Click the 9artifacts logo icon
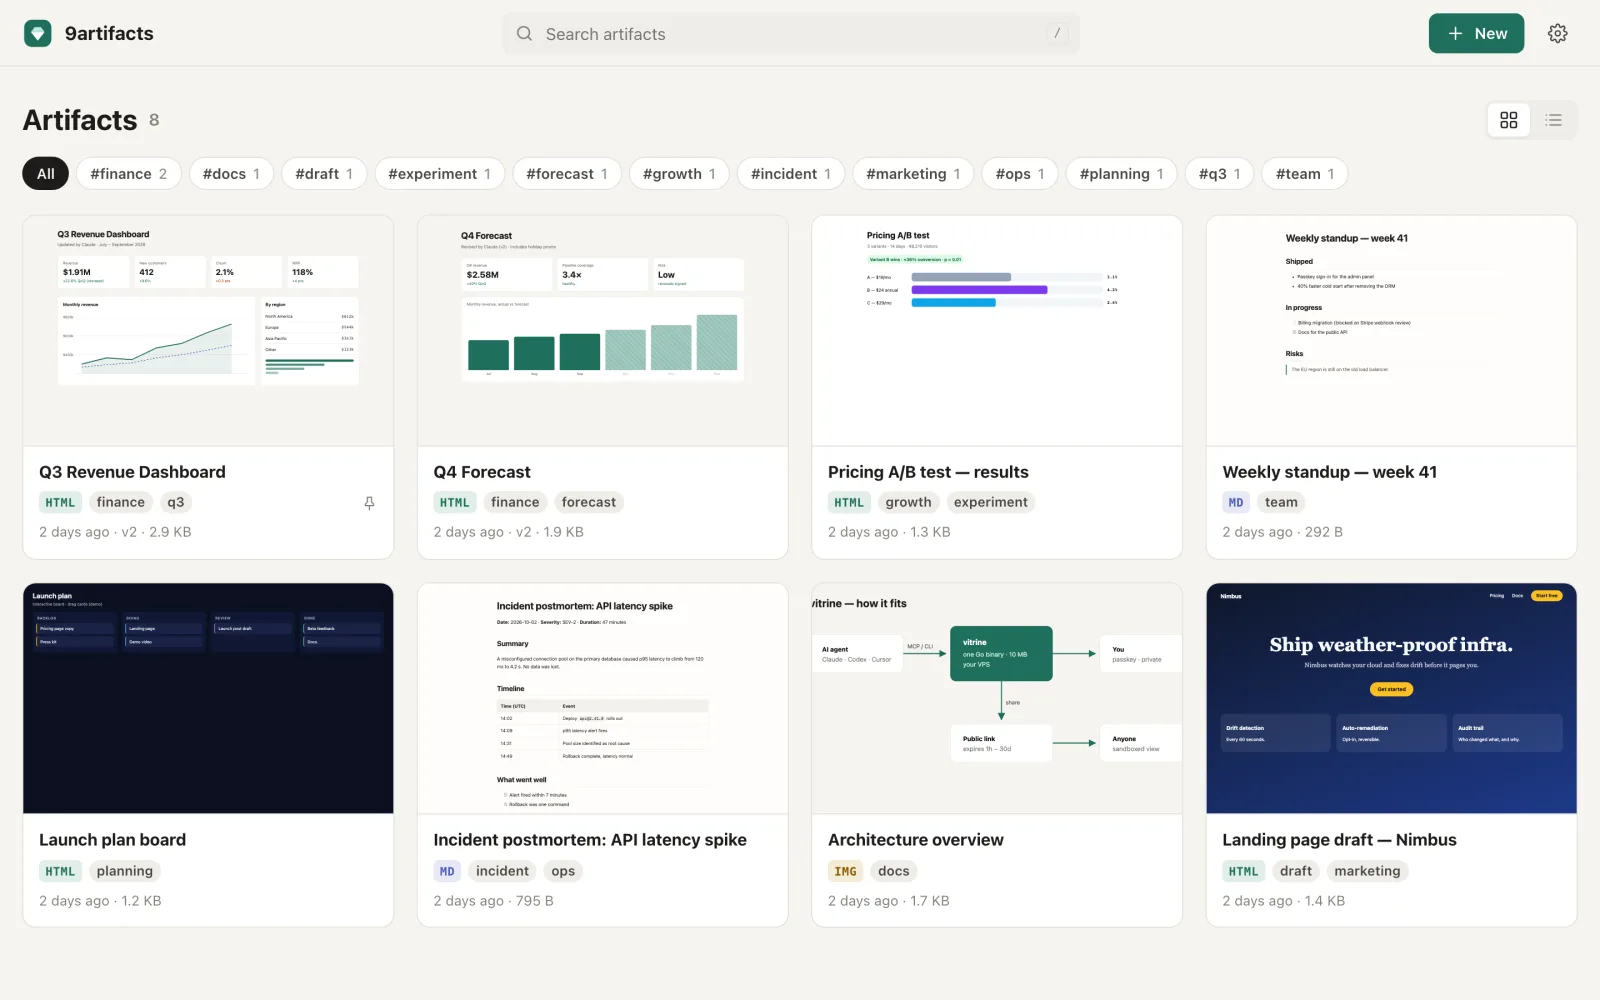1600x1000 pixels. (38, 33)
